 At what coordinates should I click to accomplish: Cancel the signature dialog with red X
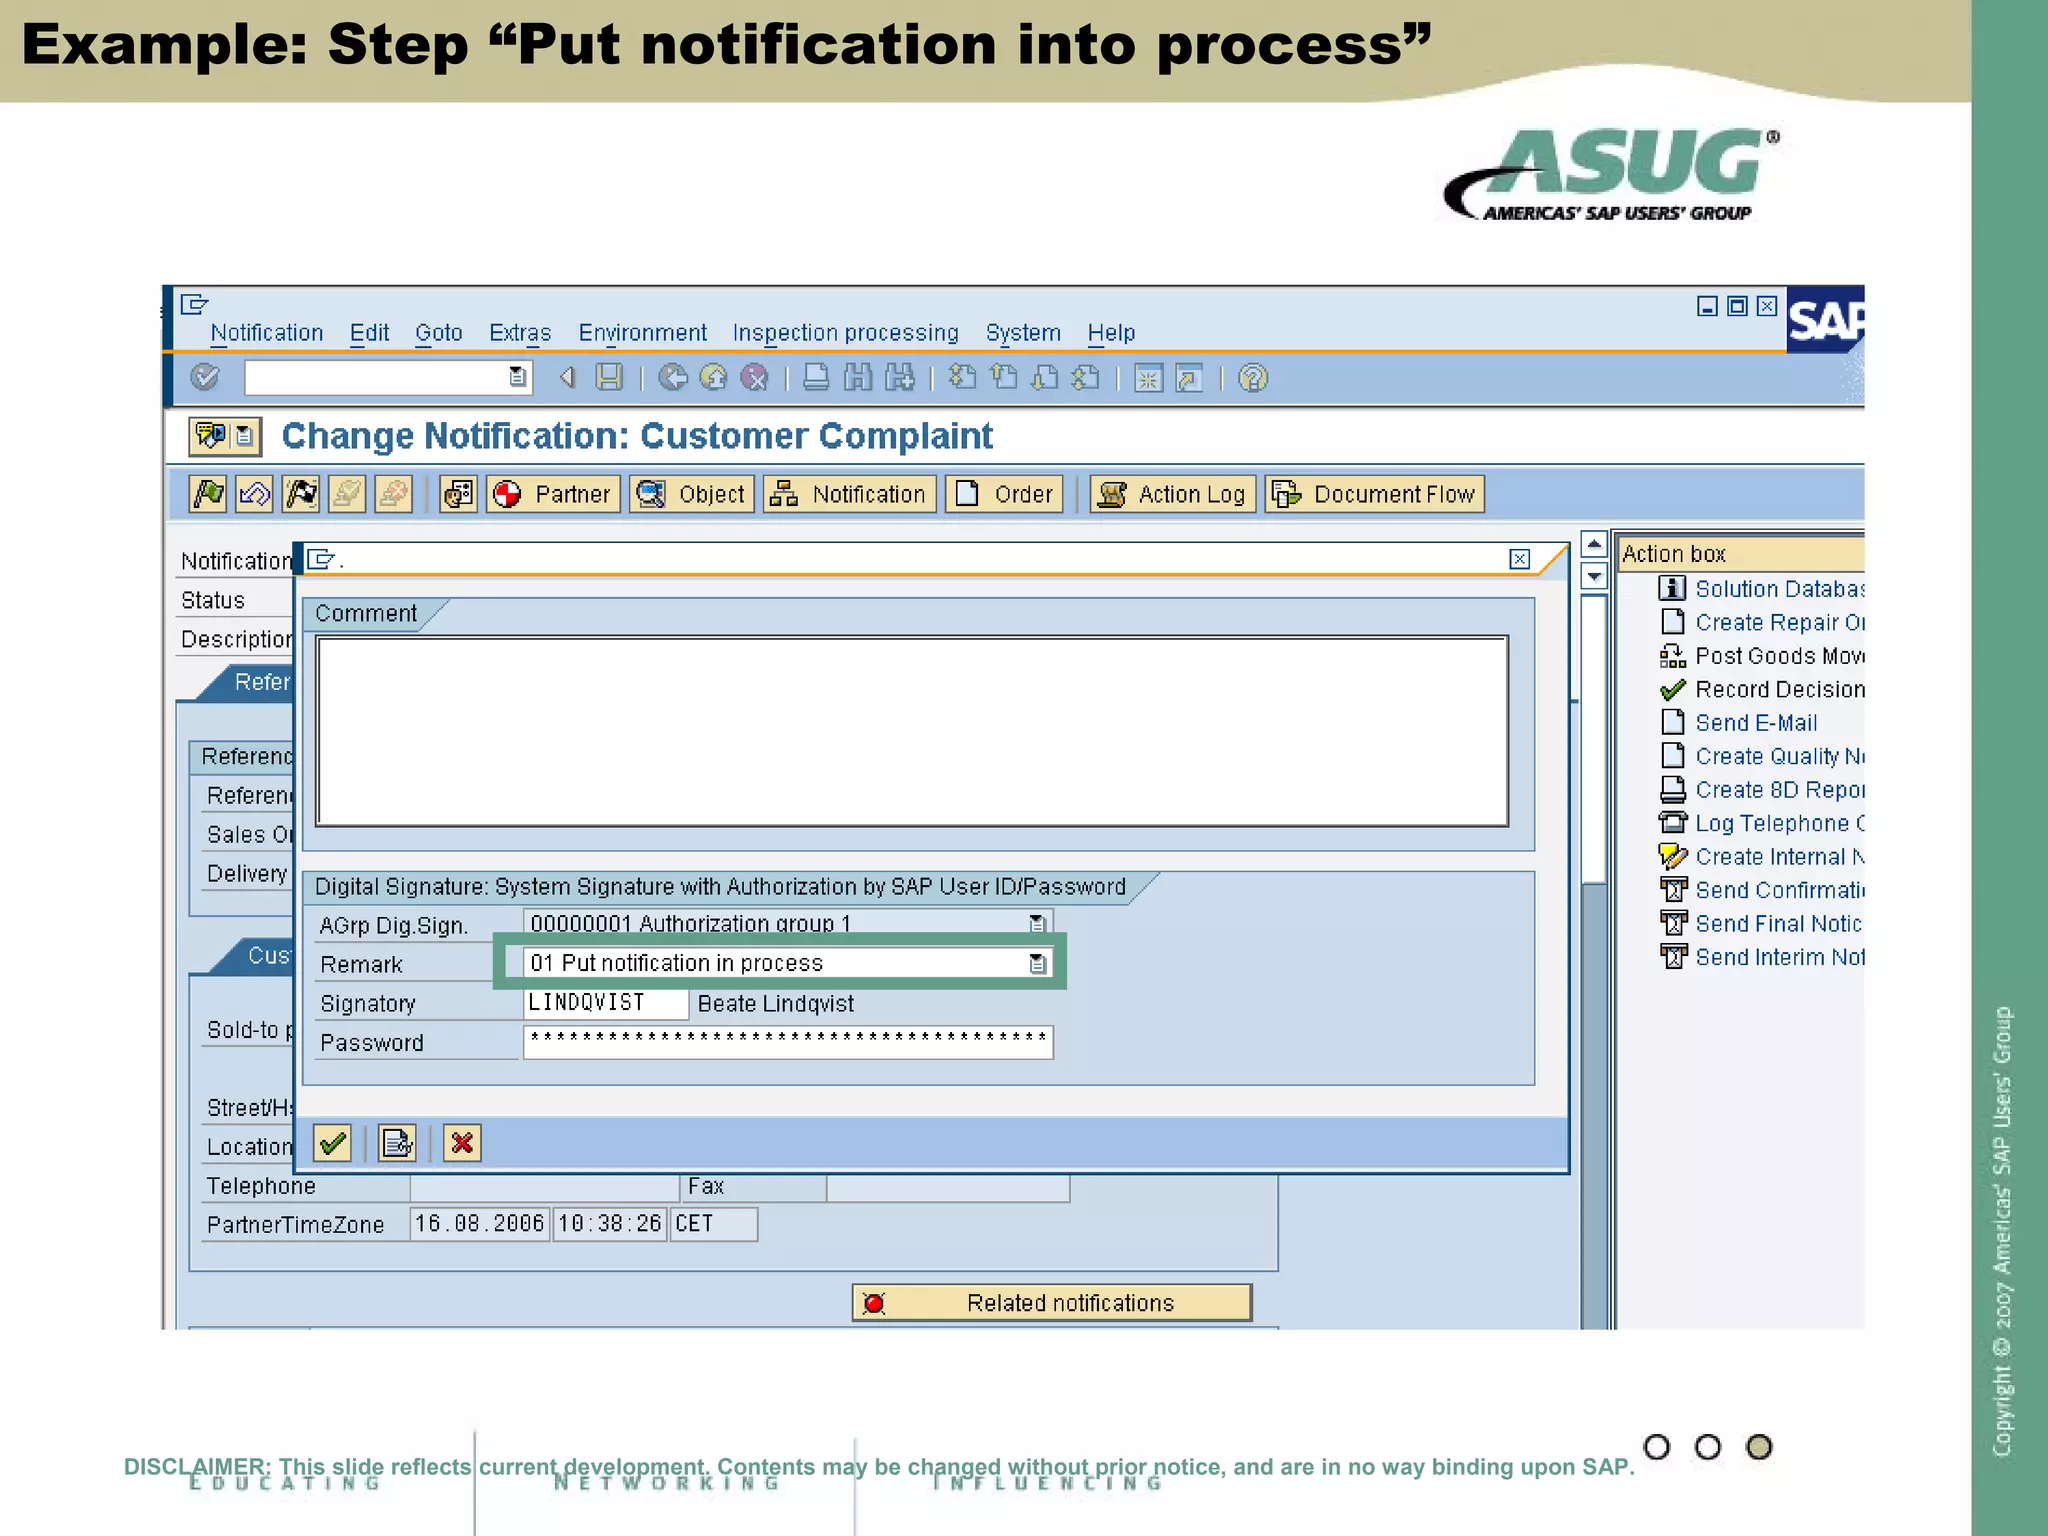[x=462, y=1142]
